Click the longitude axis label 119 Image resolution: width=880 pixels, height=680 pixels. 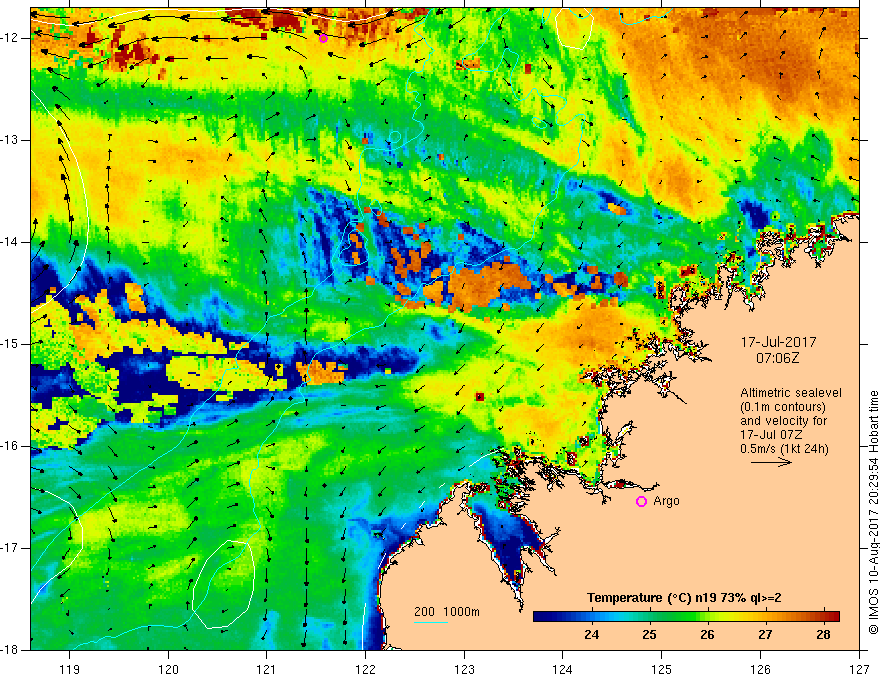click(70, 669)
